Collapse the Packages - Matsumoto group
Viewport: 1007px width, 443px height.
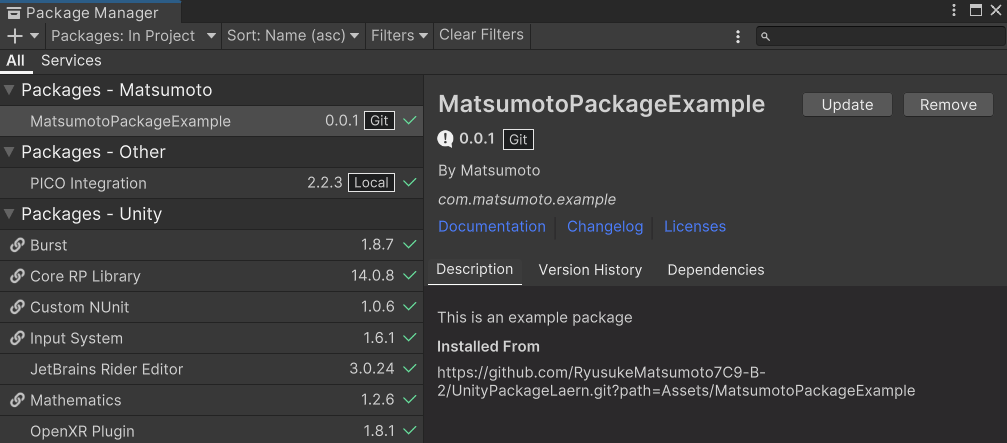coord(10,90)
